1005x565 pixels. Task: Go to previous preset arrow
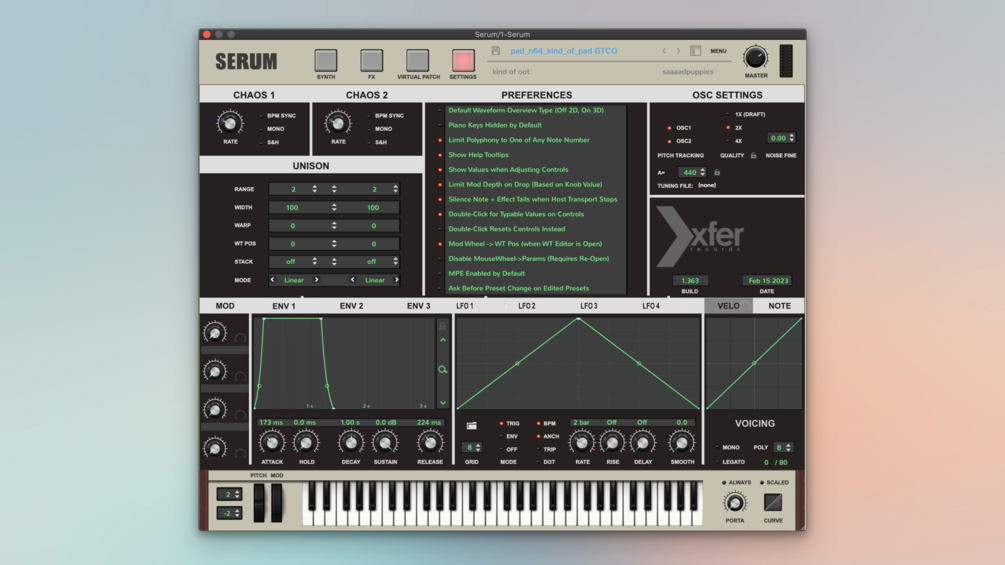pyautogui.click(x=664, y=51)
